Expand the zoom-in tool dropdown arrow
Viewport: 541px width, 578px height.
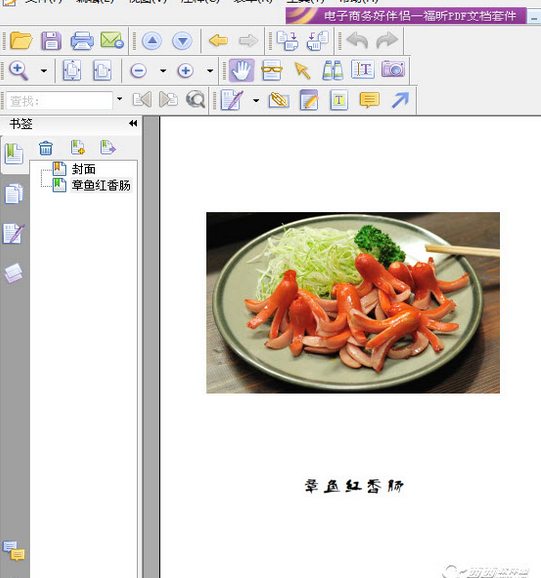click(x=43, y=70)
